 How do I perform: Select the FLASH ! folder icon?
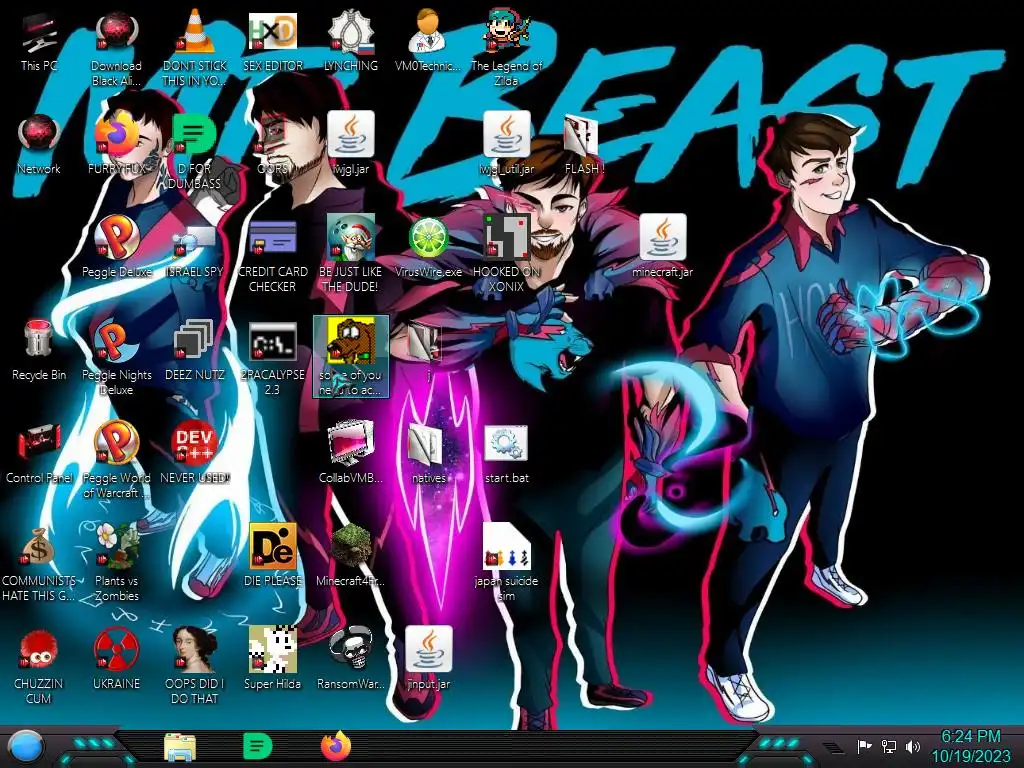pyautogui.click(x=584, y=145)
